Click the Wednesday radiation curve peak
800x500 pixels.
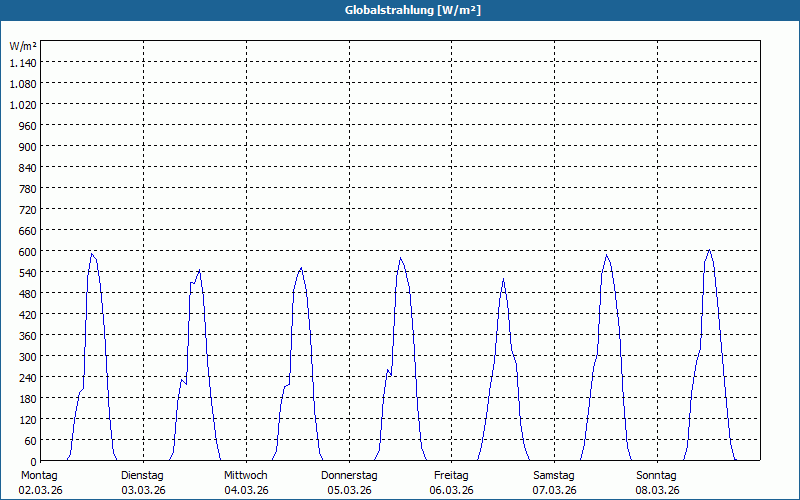[302, 268]
